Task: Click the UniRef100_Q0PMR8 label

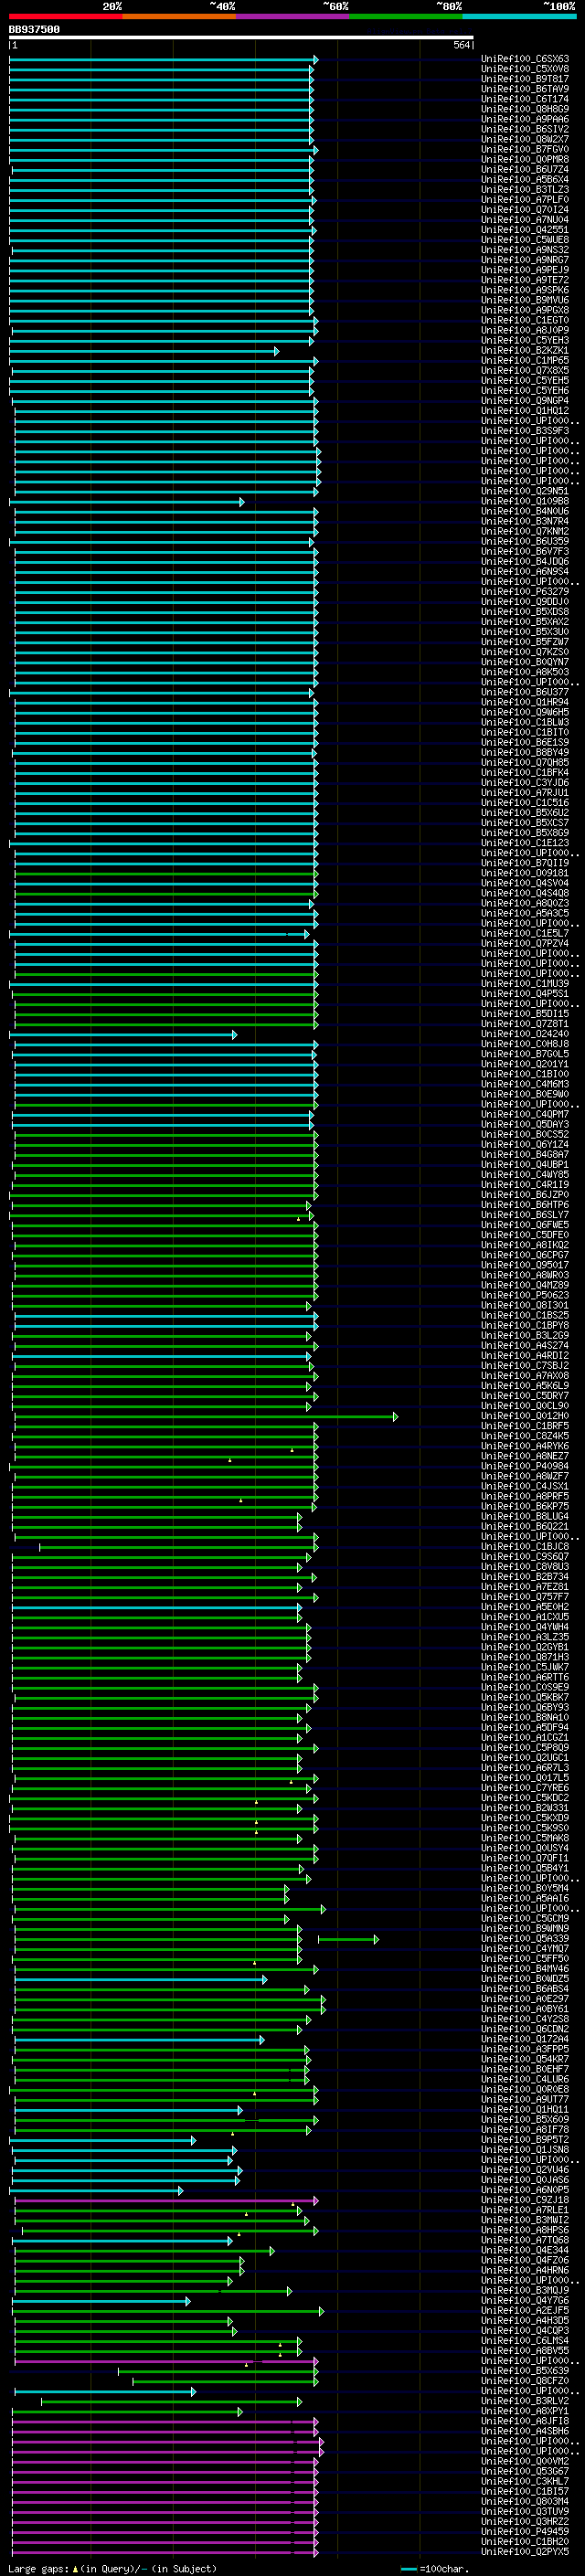Action: 525,159
